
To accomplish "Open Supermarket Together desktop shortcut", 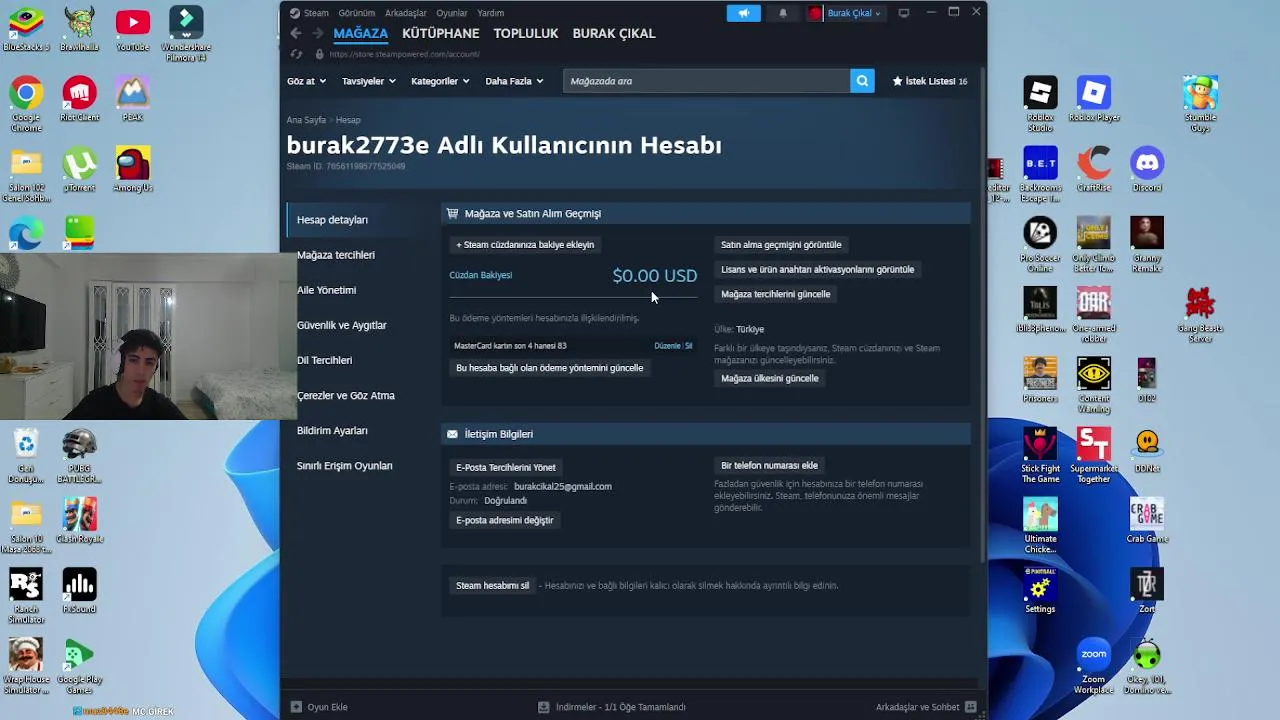I will (x=1094, y=455).
